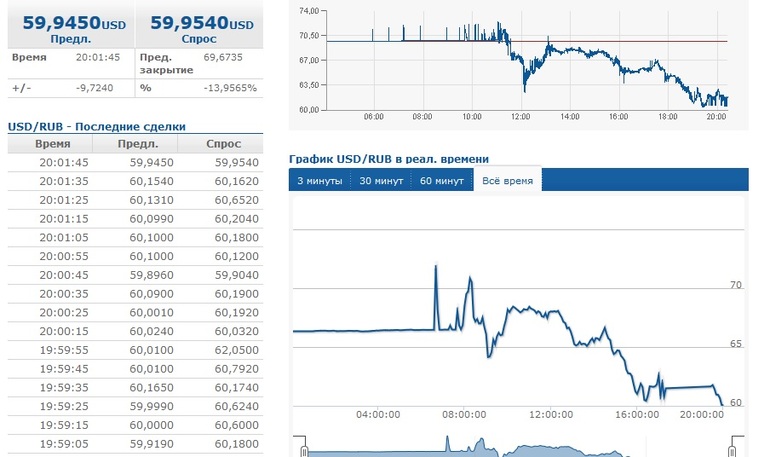Image resolution: width=770 pixels, height=457 pixels.
Task: Select the "3 минуты" chart tab
Action: coord(319,181)
